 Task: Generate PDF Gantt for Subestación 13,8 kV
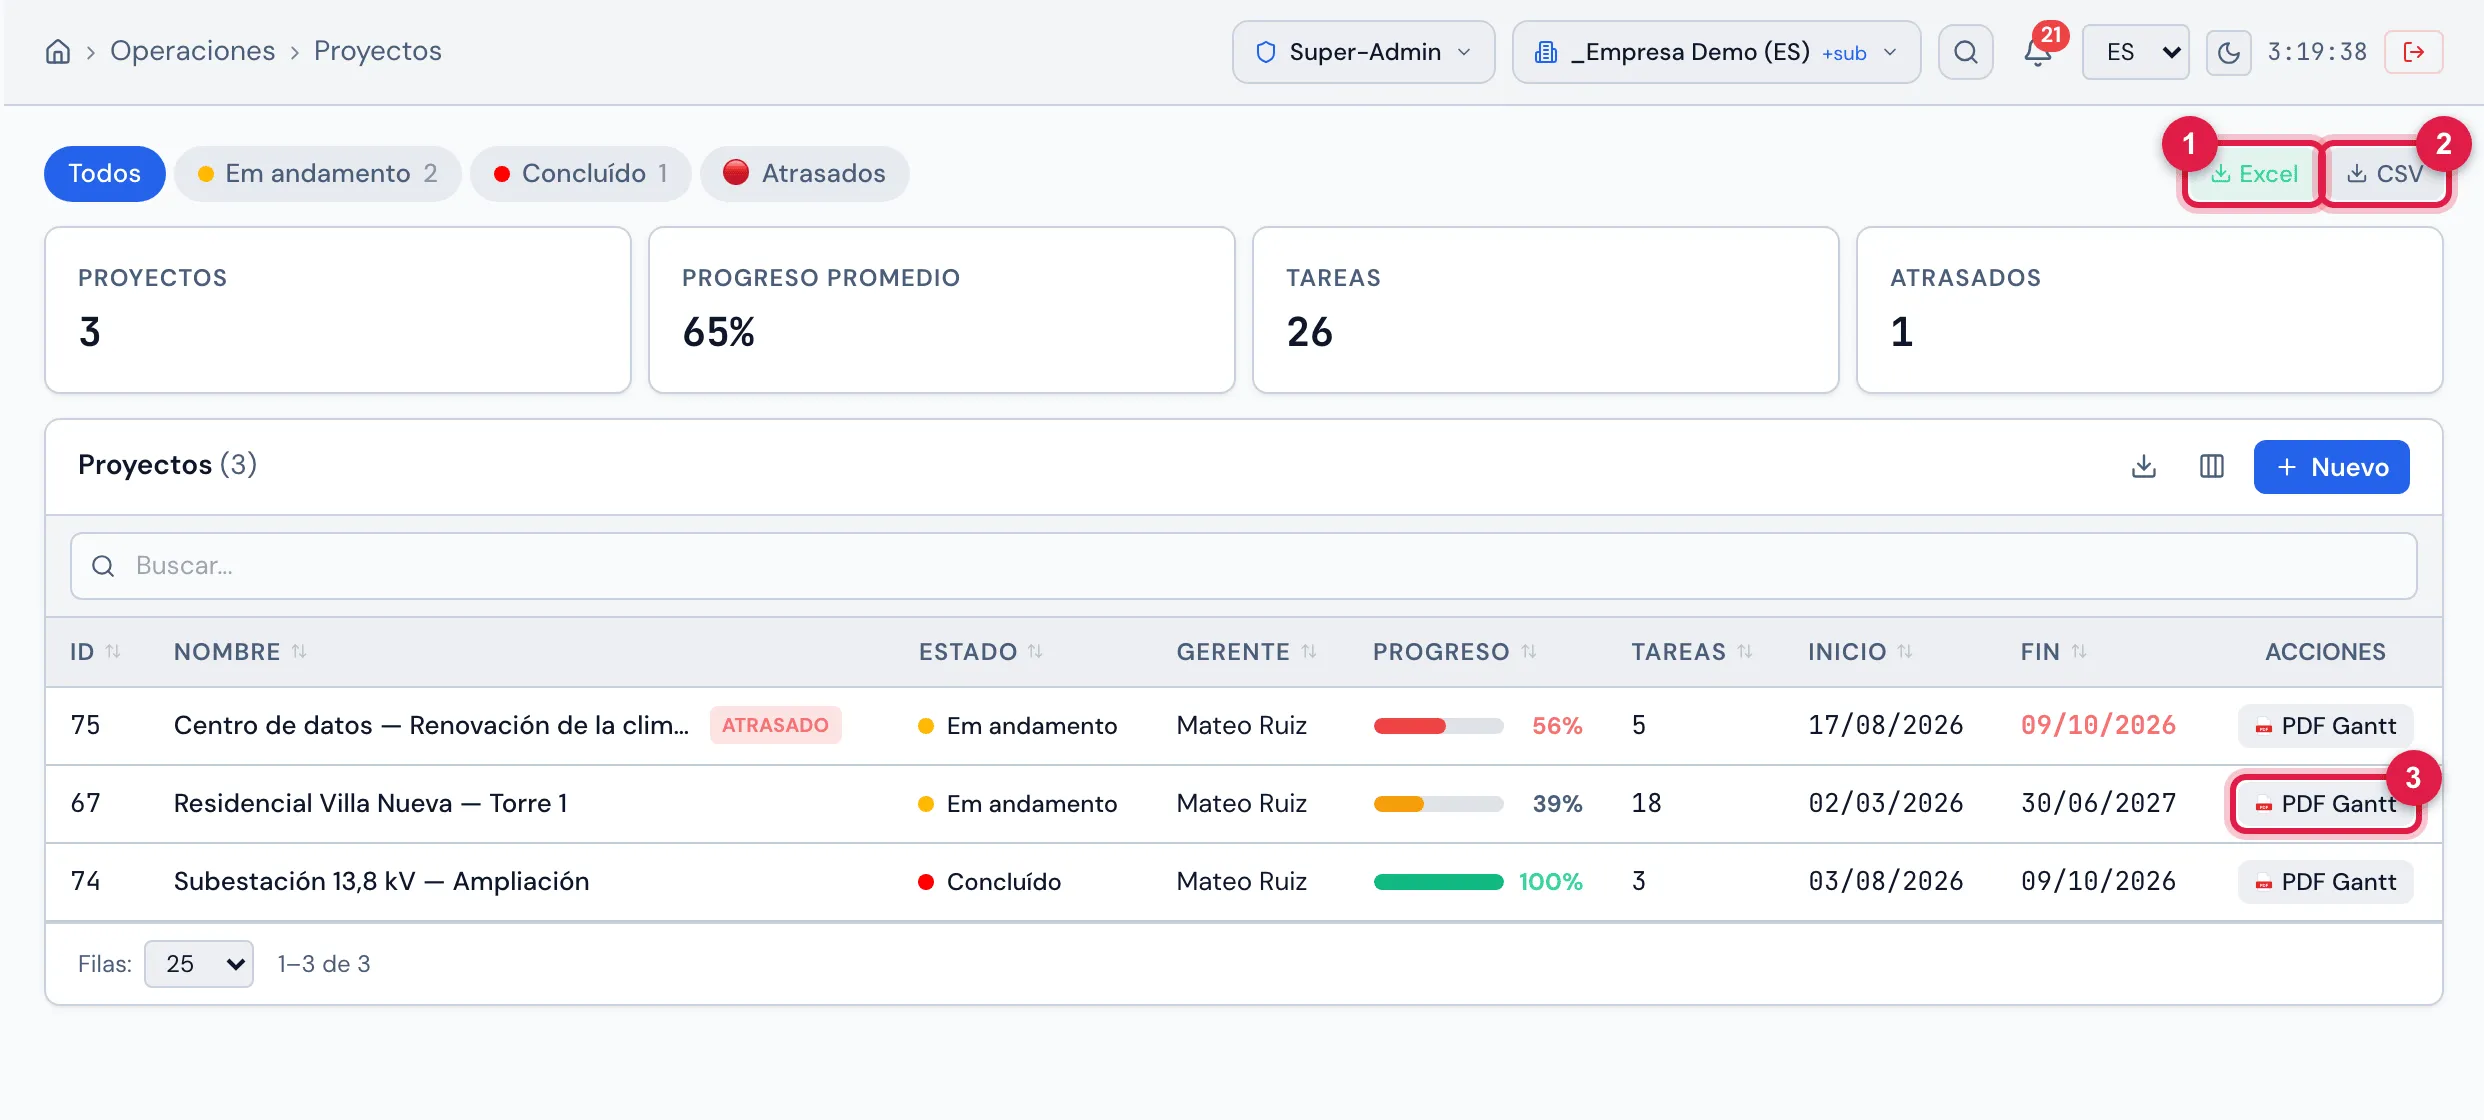point(2325,882)
